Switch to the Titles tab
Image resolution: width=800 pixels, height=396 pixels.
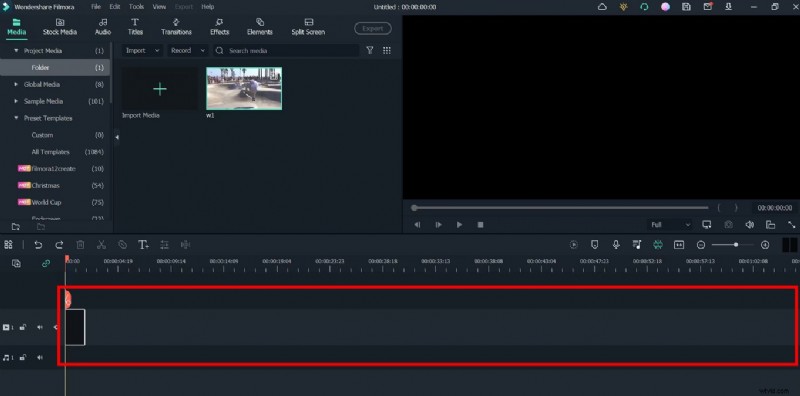pyautogui.click(x=135, y=27)
